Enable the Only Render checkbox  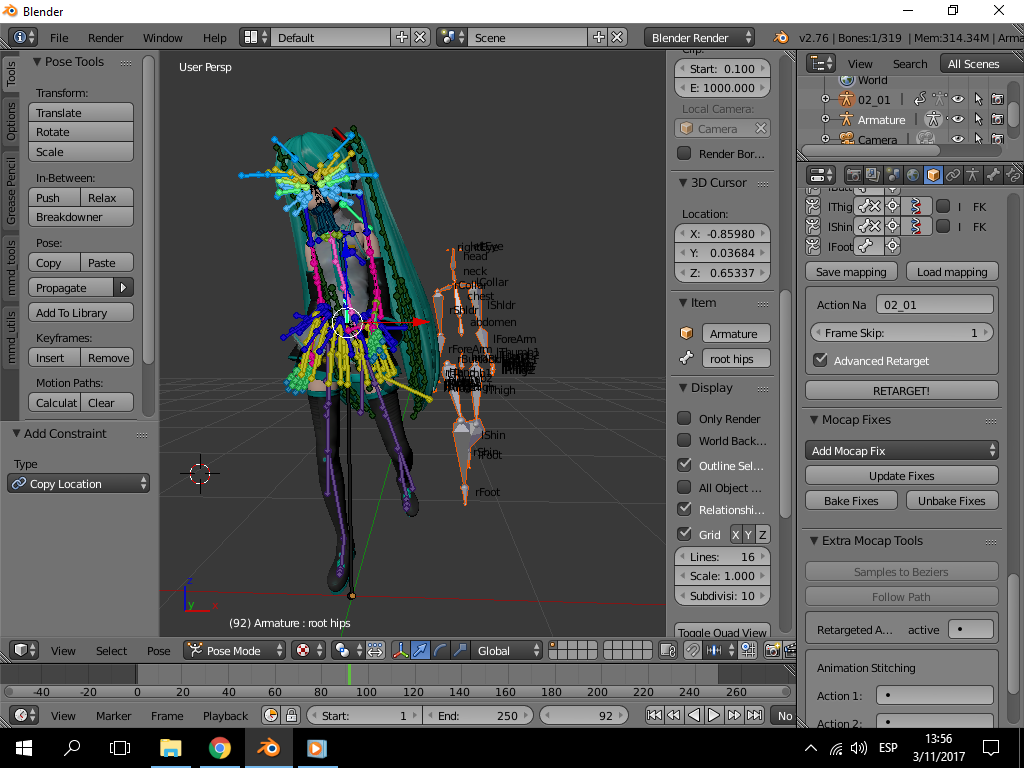pyautogui.click(x=684, y=418)
